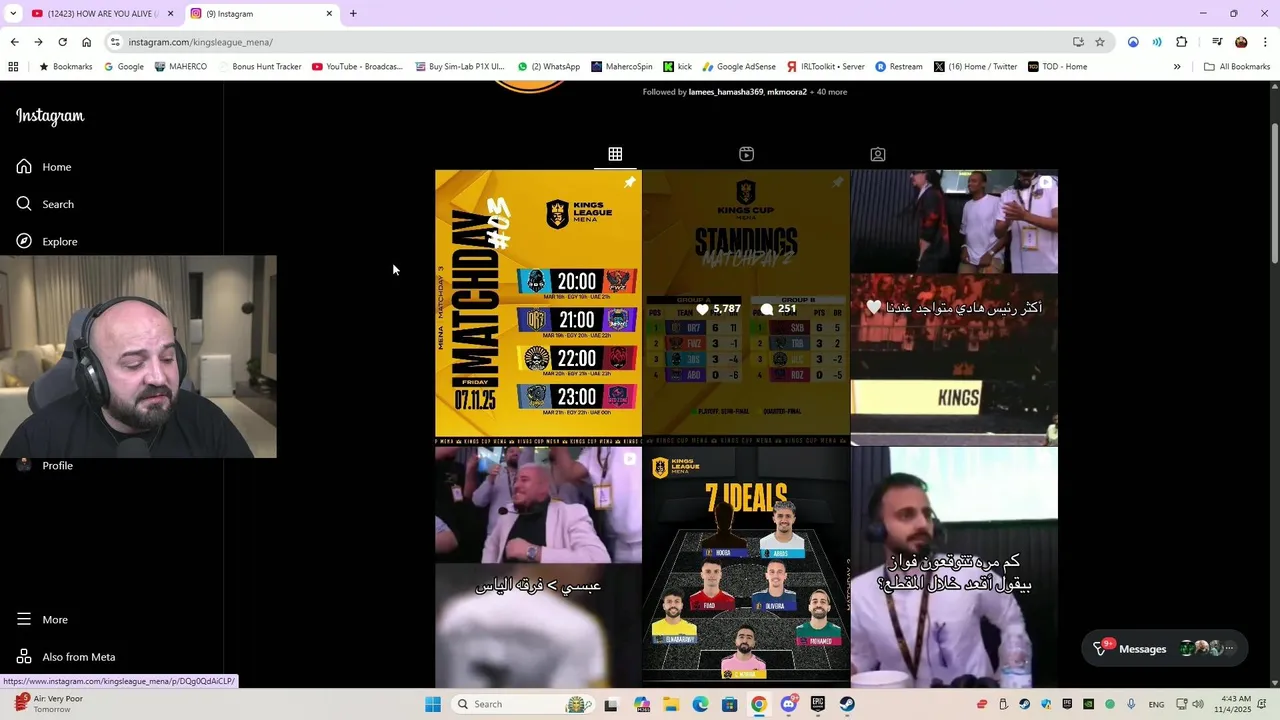Switch to the Posts grid tab

click(615, 154)
